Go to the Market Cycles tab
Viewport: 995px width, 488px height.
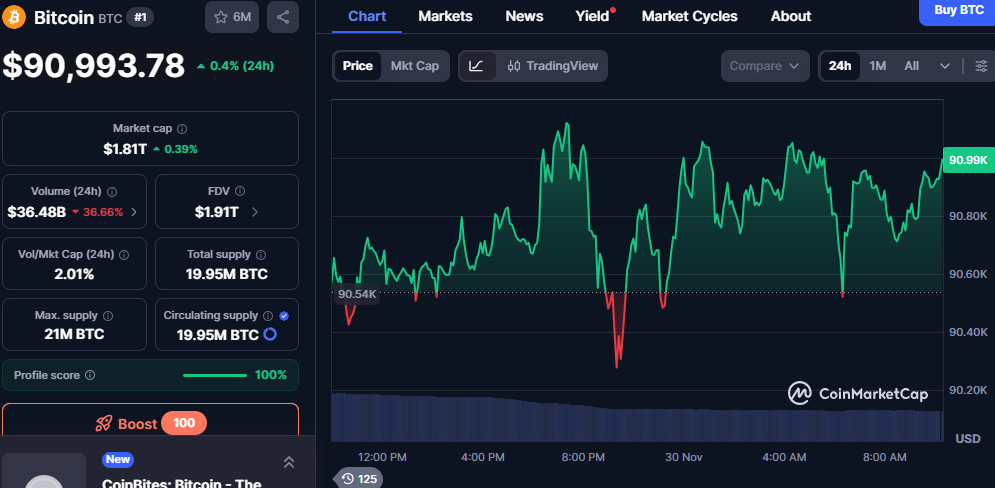click(x=689, y=16)
